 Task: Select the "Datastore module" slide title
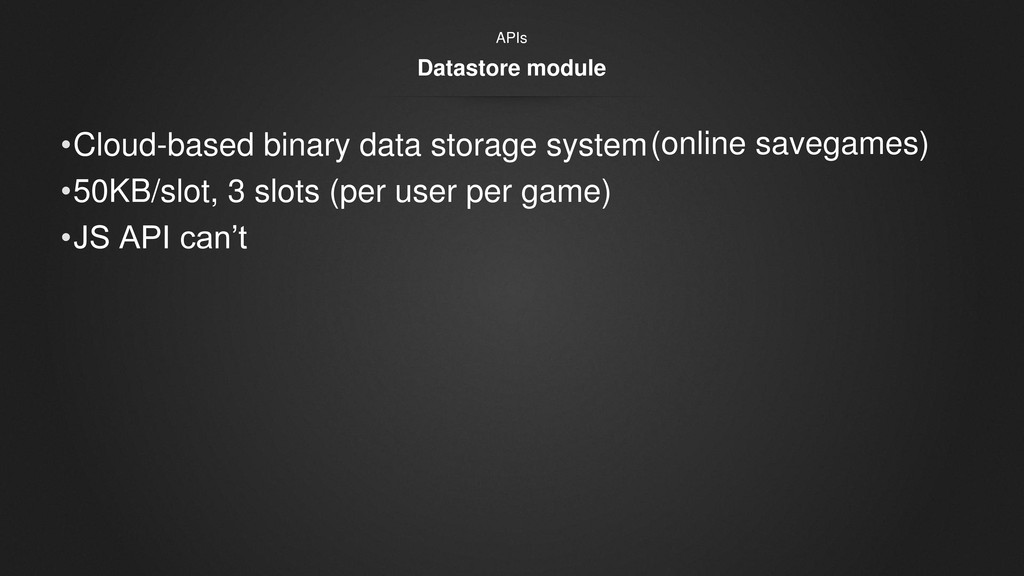(511, 68)
